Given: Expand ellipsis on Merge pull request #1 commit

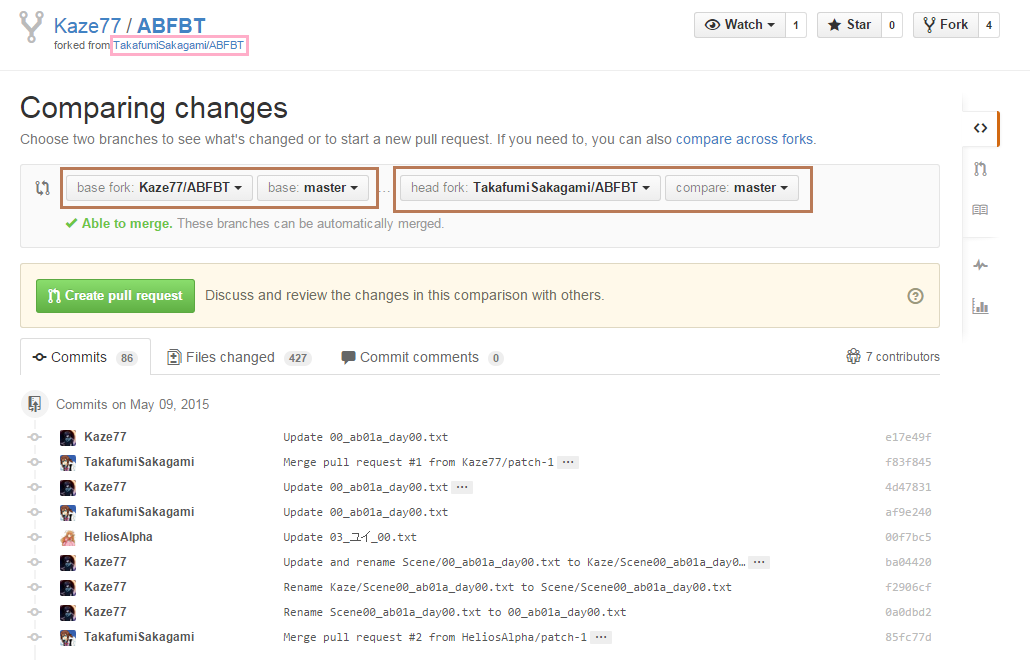Looking at the screenshot, I should coord(568,462).
